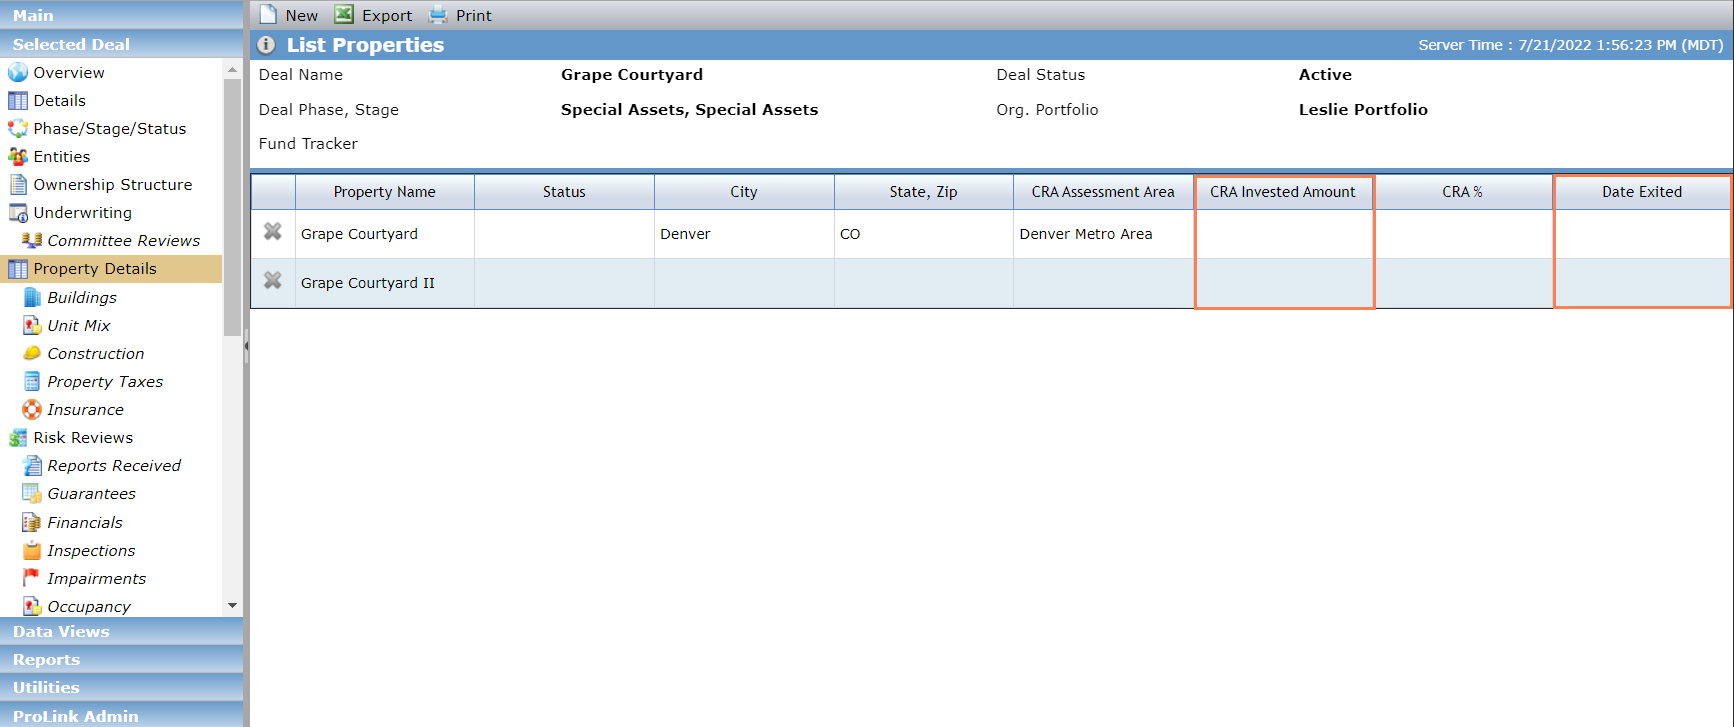Expand the Reports panel

(x=121, y=659)
